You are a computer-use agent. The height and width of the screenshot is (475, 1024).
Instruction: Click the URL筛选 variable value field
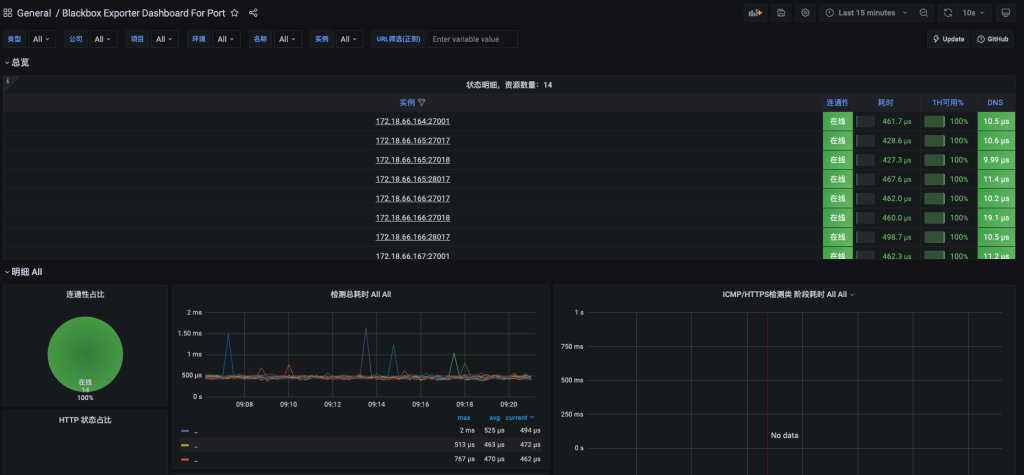coord(473,39)
